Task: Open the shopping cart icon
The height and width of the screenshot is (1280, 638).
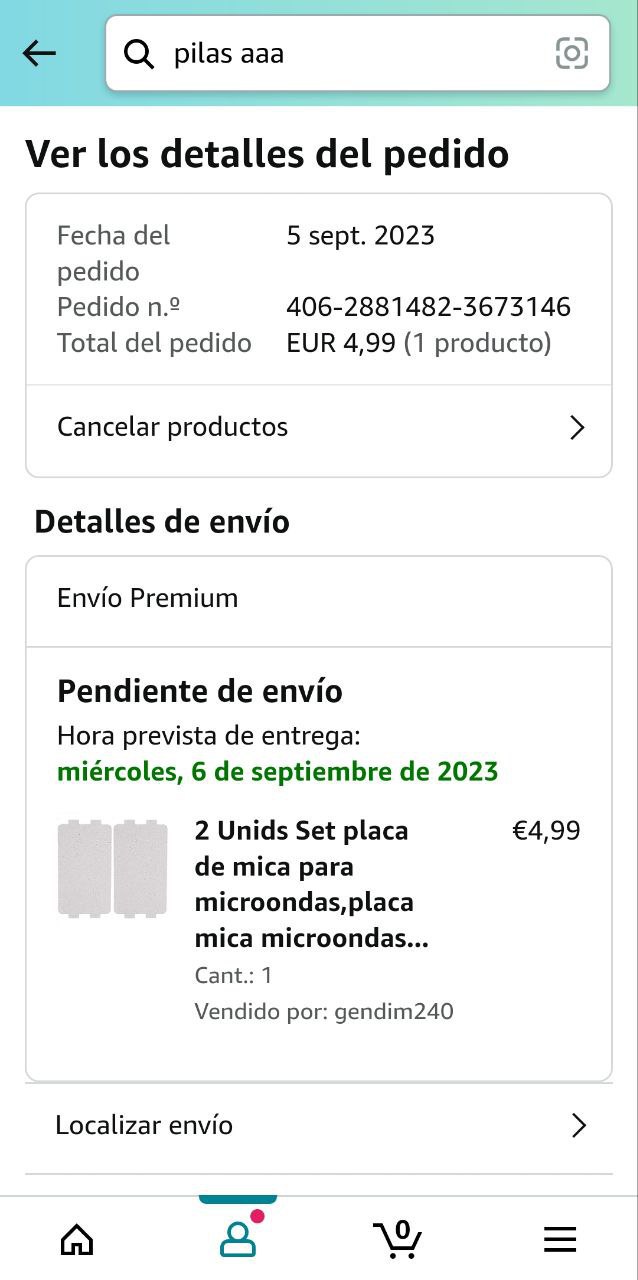Action: 398,1240
